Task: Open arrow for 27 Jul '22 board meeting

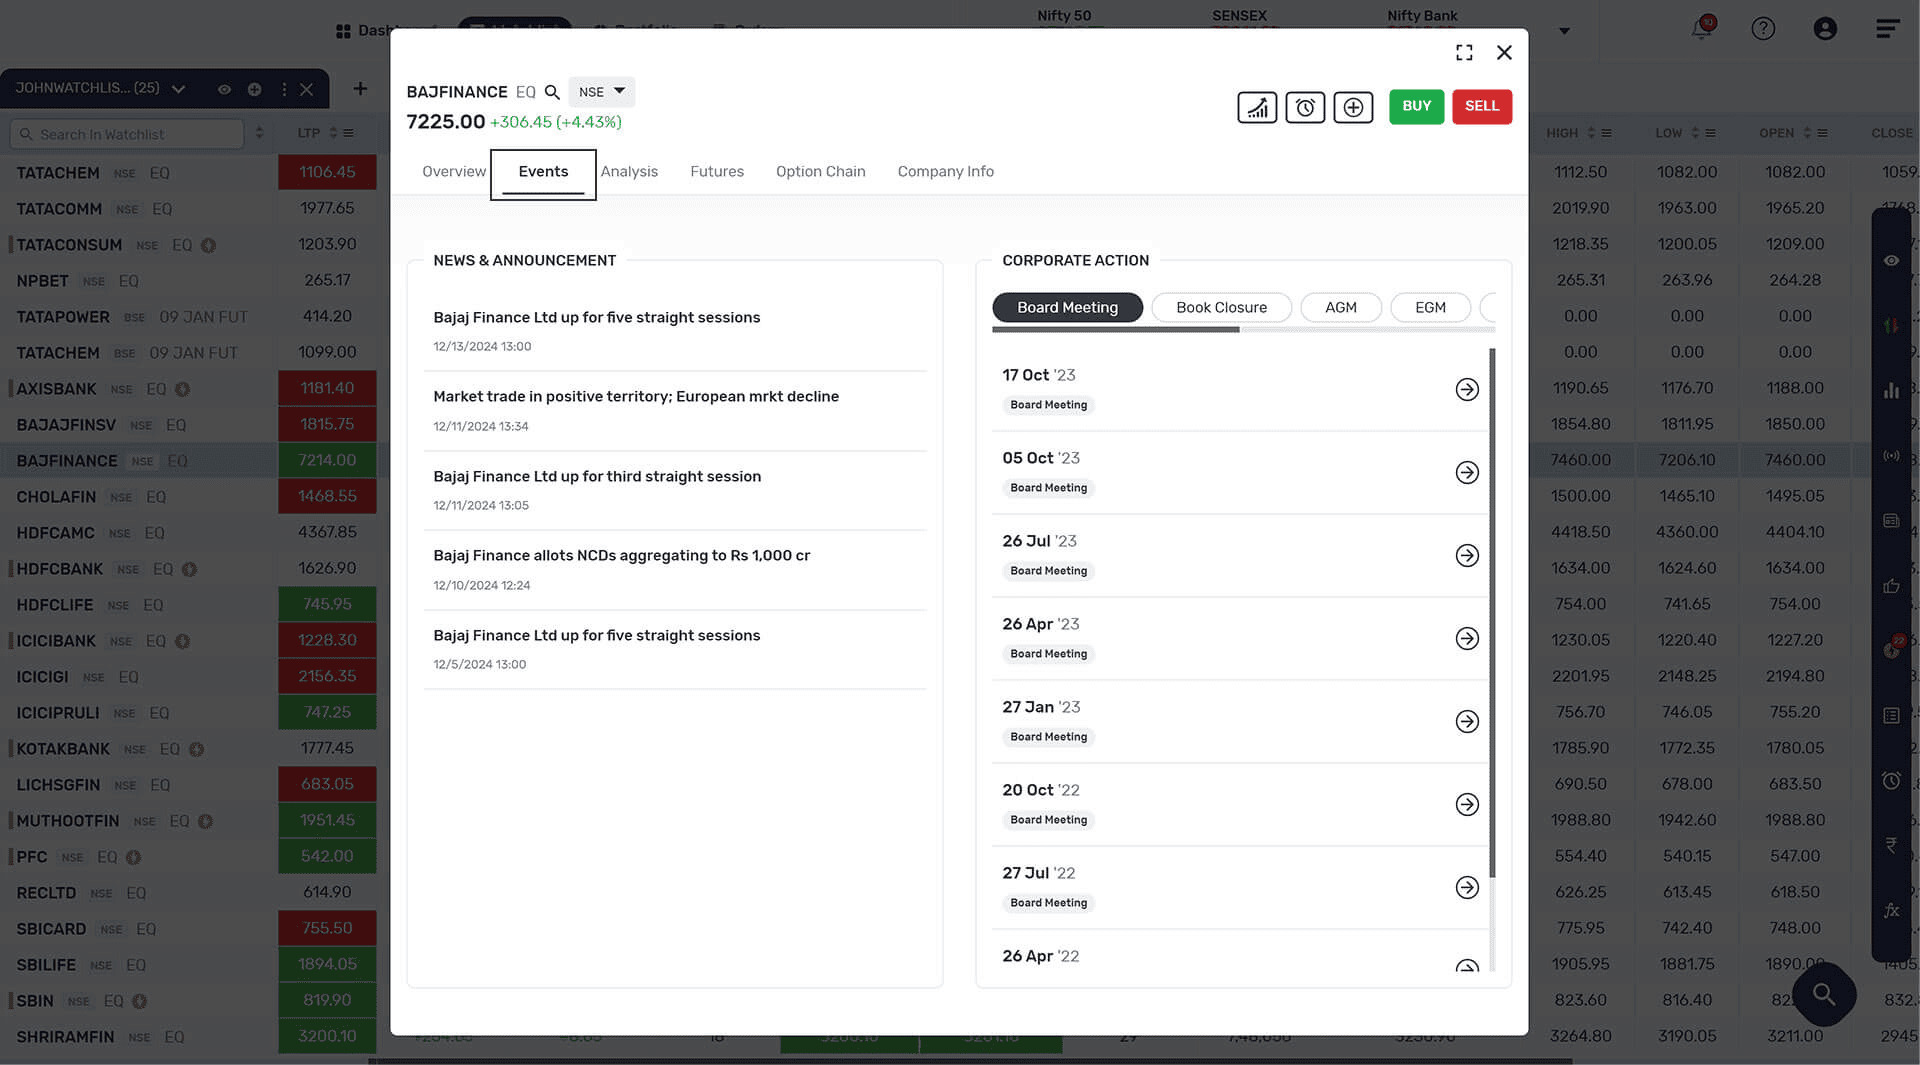Action: point(1467,887)
